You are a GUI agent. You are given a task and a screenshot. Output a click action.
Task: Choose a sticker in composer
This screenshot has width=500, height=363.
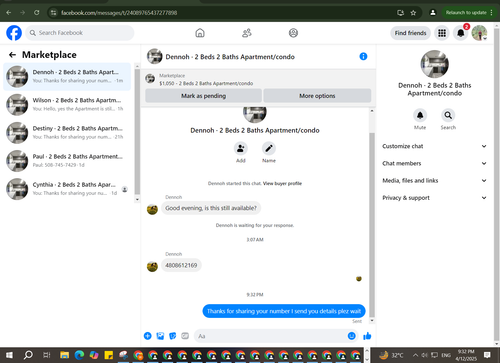coord(173,336)
